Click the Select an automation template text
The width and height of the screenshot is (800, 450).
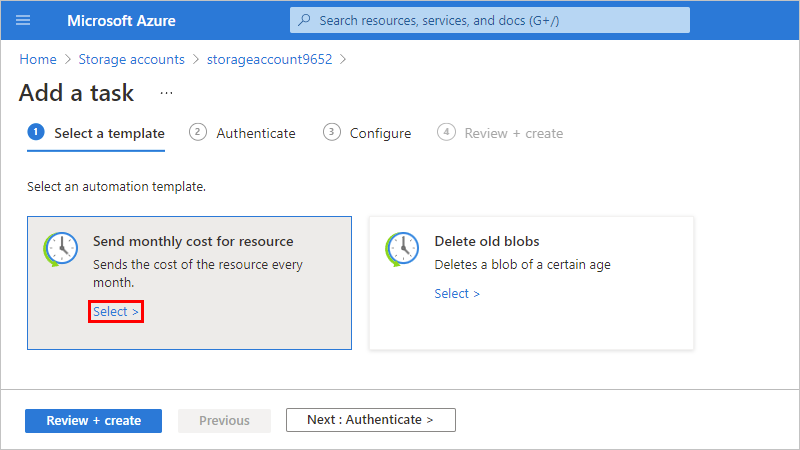(x=116, y=187)
